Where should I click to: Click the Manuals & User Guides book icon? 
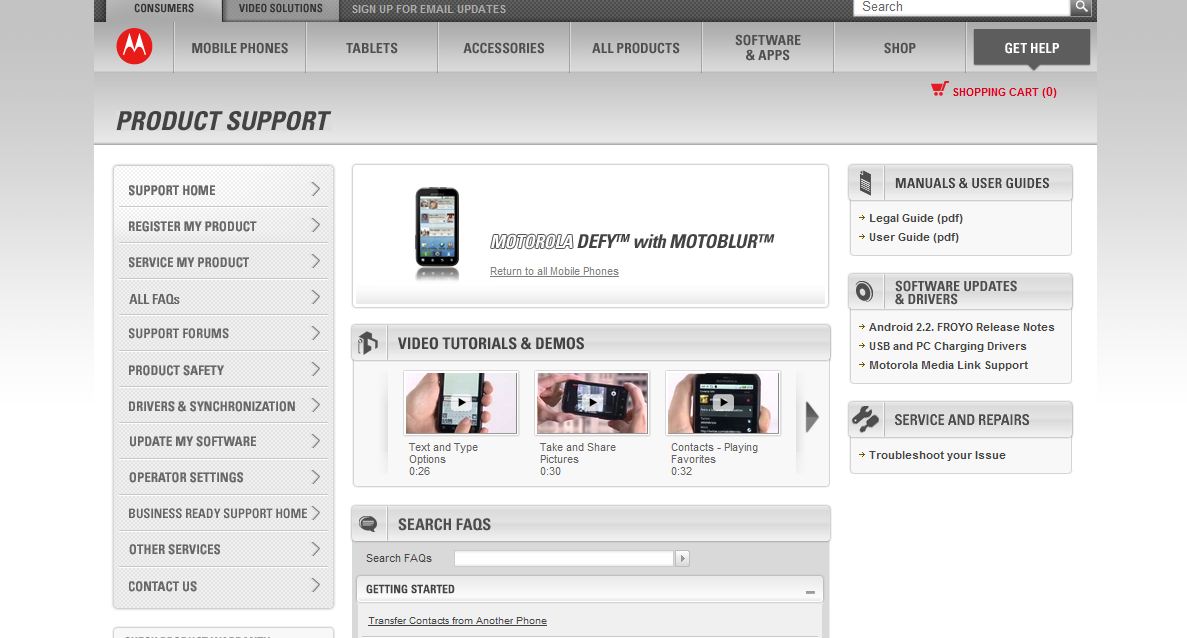click(866, 183)
